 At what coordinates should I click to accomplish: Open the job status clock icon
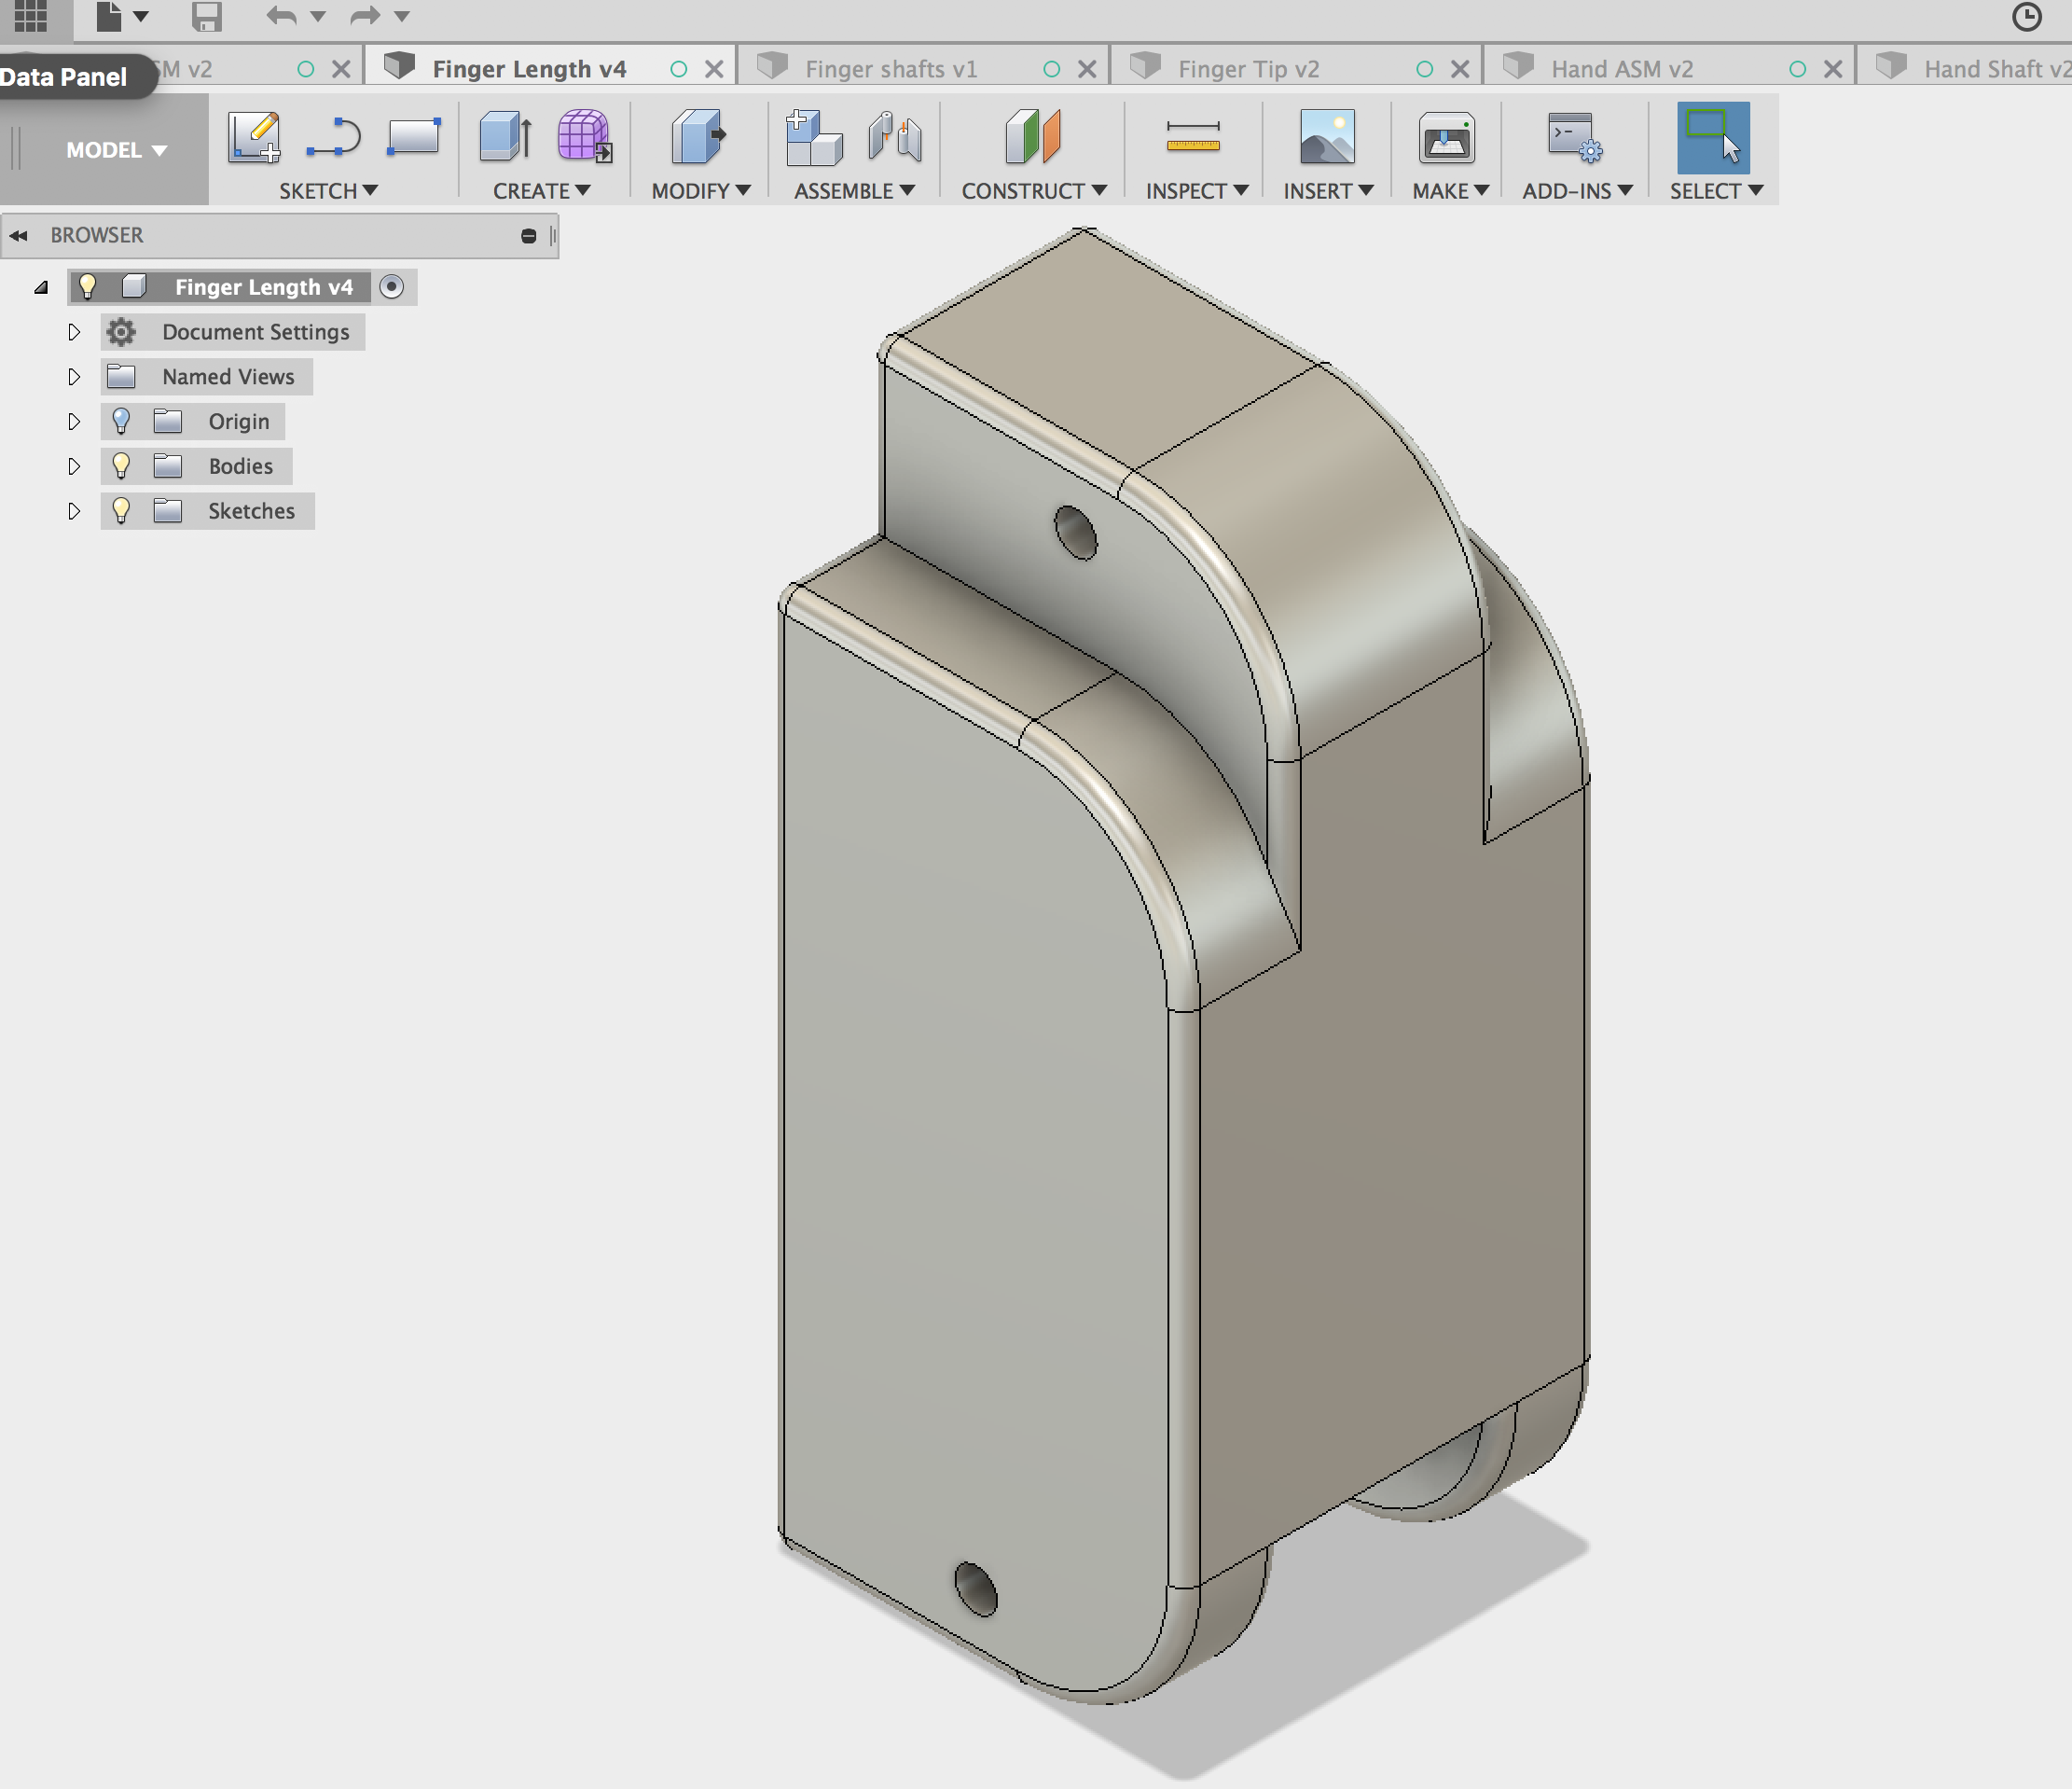pos(2026,16)
